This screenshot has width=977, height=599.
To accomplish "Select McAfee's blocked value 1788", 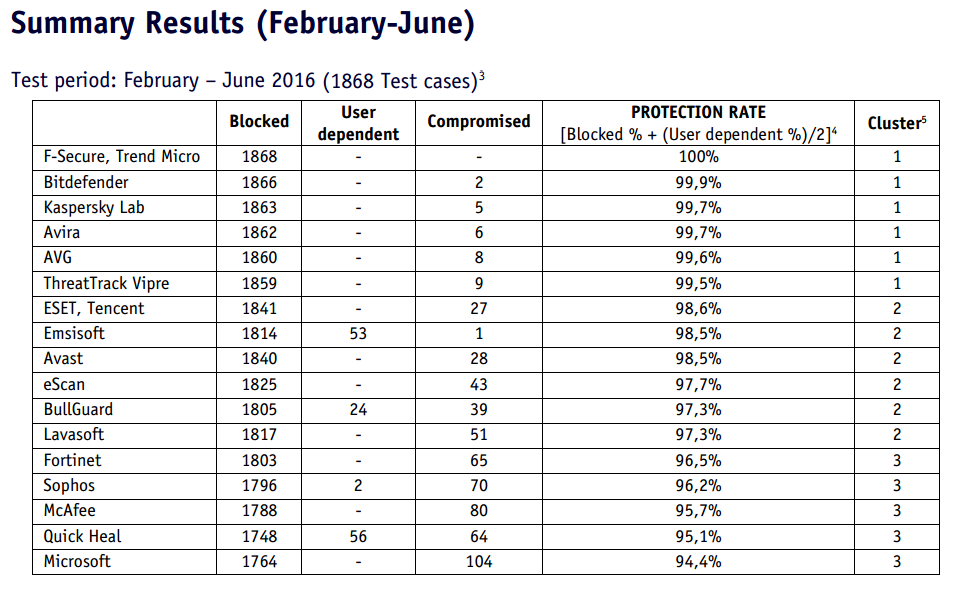I will (x=259, y=510).
